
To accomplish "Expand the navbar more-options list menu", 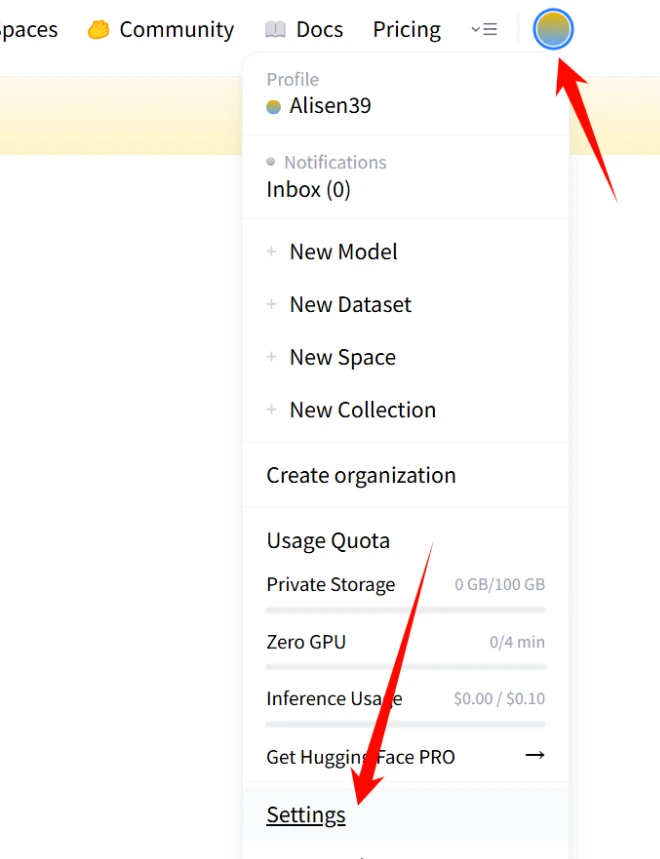I will coord(483,30).
